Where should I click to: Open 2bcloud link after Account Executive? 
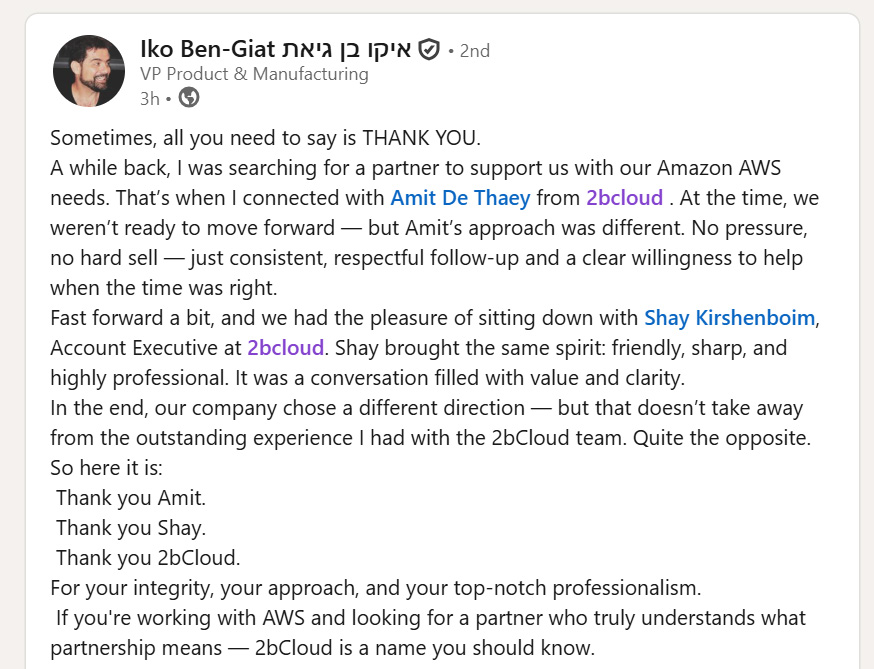point(285,348)
